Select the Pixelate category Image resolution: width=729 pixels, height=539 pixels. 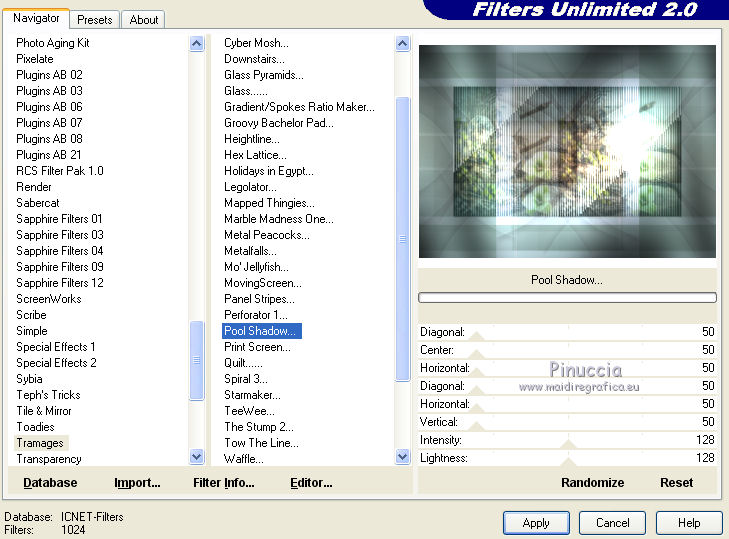(35, 59)
